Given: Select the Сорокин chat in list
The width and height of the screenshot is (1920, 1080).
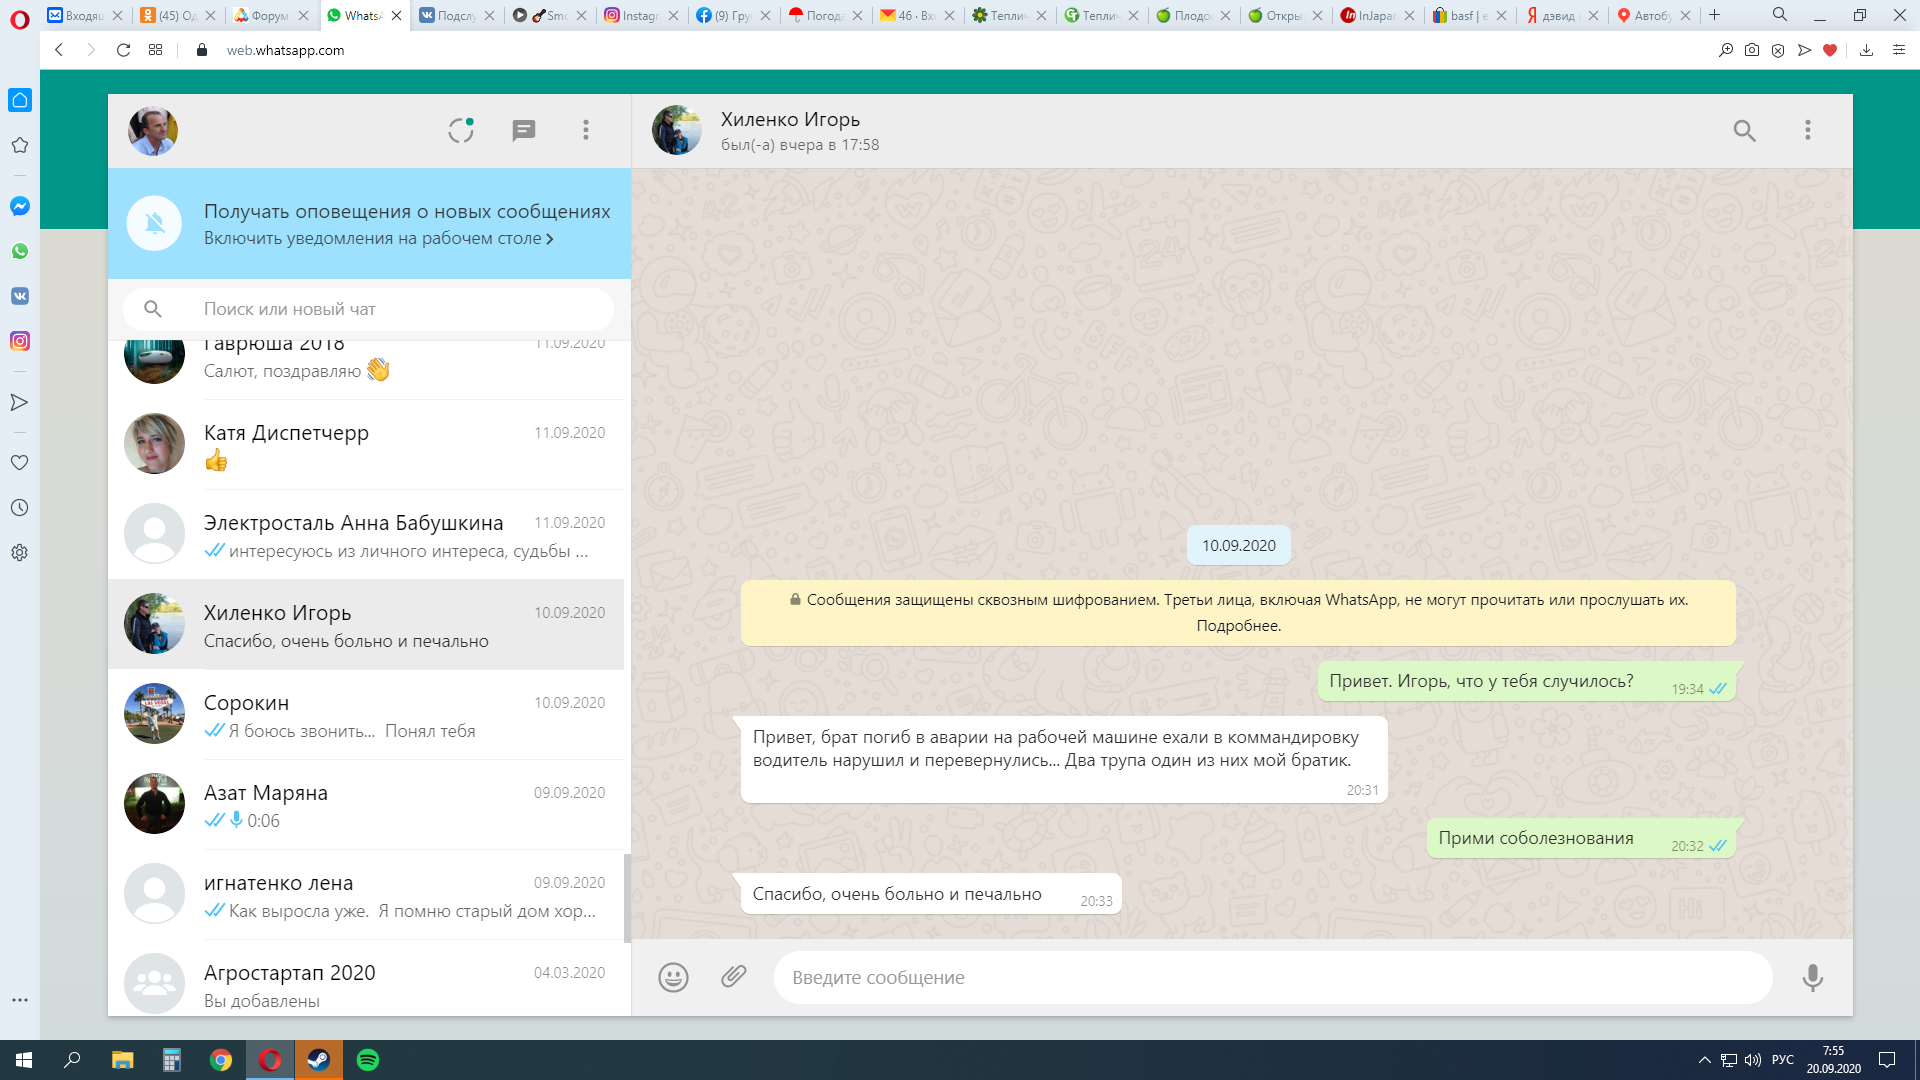Looking at the screenshot, I should tap(366, 715).
